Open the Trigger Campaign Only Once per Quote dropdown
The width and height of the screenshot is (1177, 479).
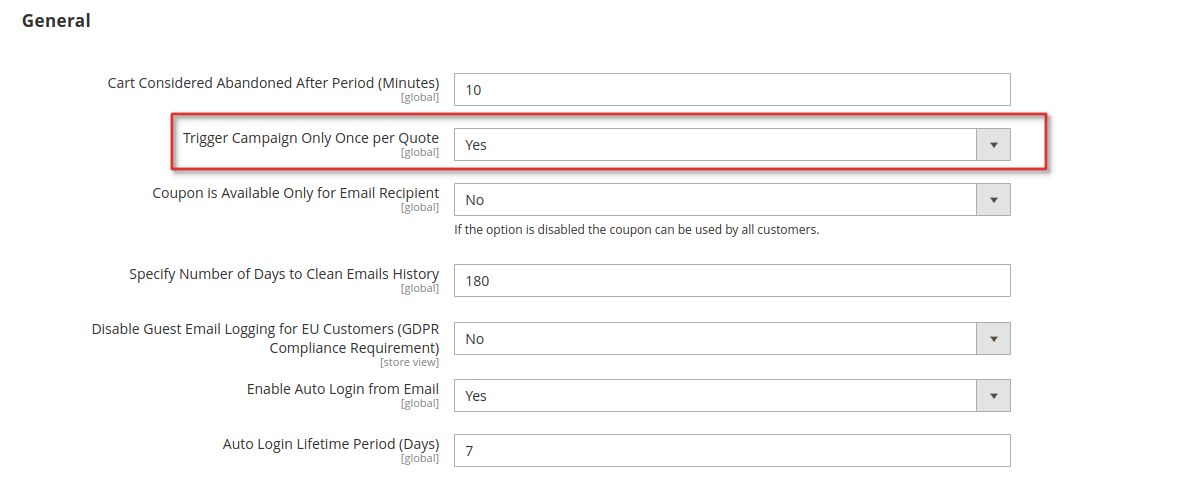click(x=732, y=145)
